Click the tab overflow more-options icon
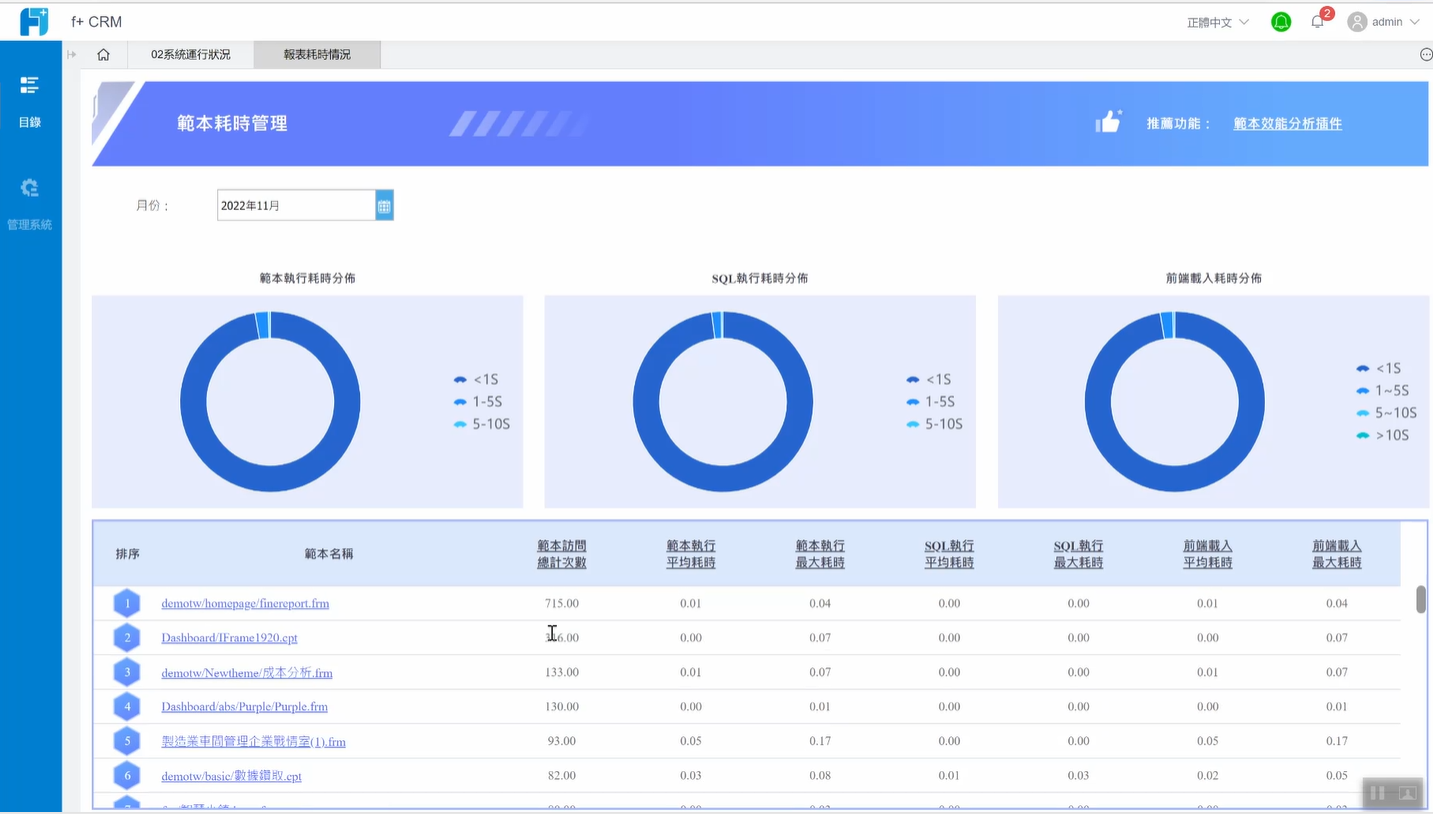Screen dimensions: 1433x814 (x=1426, y=55)
